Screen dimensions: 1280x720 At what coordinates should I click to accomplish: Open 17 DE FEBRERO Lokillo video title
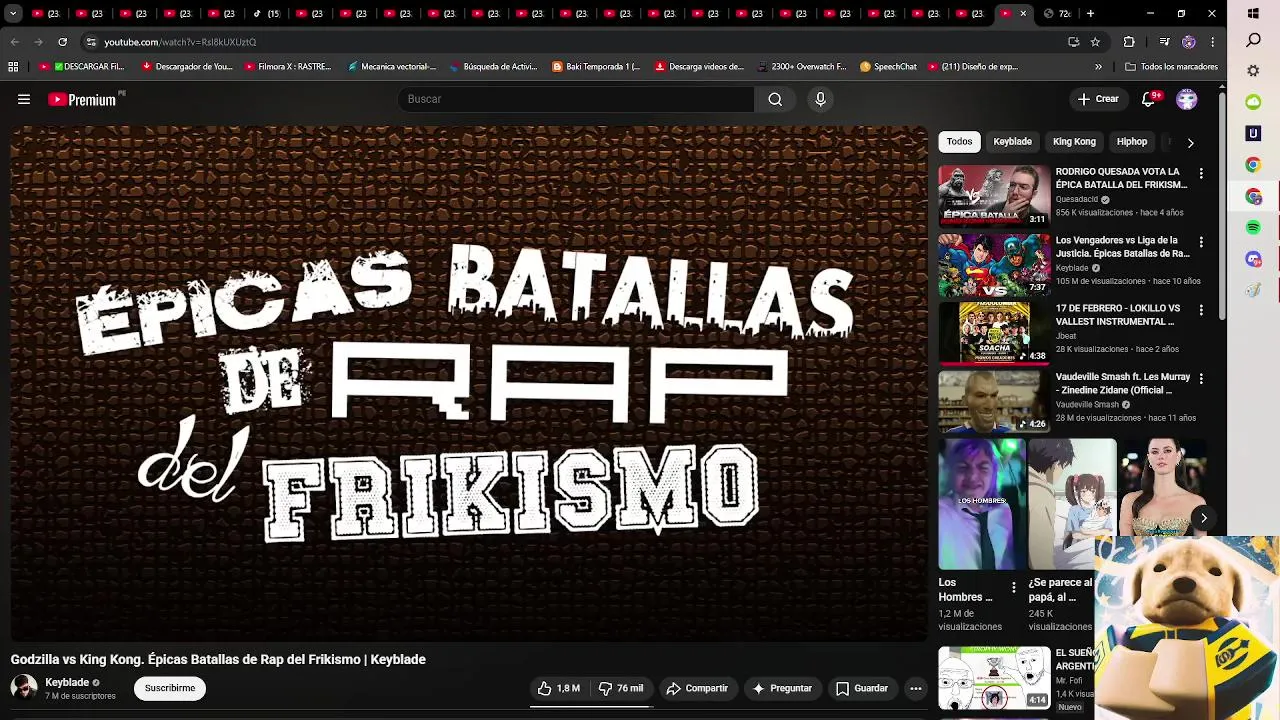point(1118,315)
